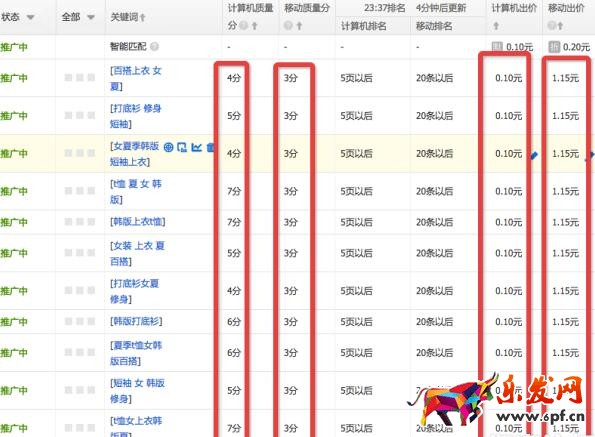The image size is (595, 437).
Task: Click the 0.10元 computer bid for 智能匹配
Action: (519, 47)
